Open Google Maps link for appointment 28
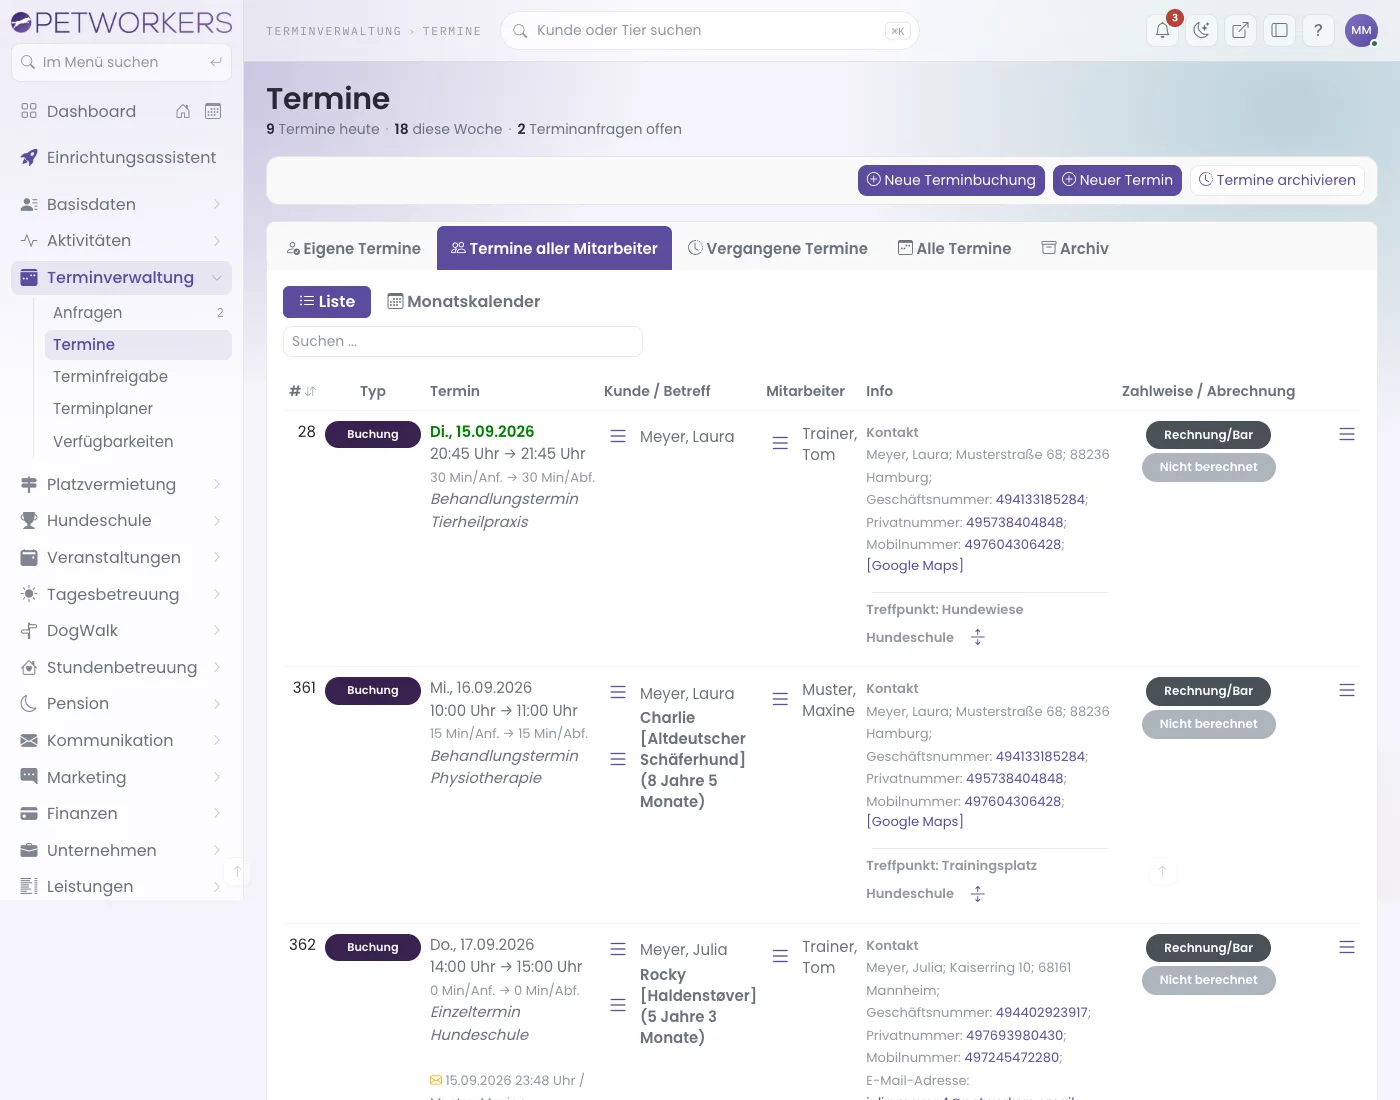 pyautogui.click(x=915, y=565)
